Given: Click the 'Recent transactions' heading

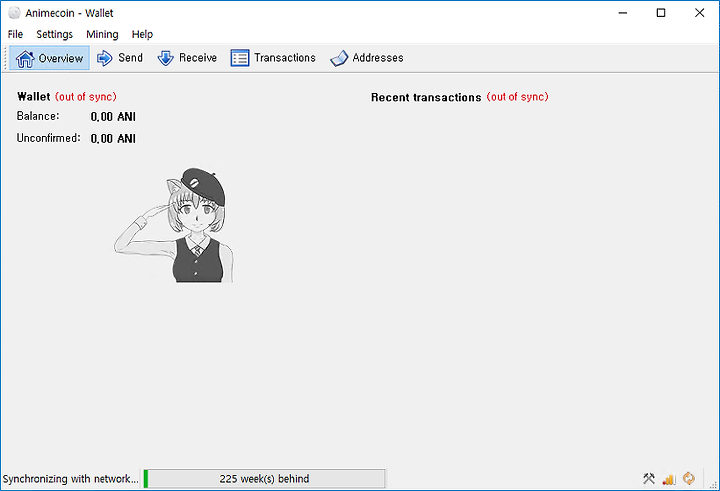Looking at the screenshot, I should pos(426,97).
